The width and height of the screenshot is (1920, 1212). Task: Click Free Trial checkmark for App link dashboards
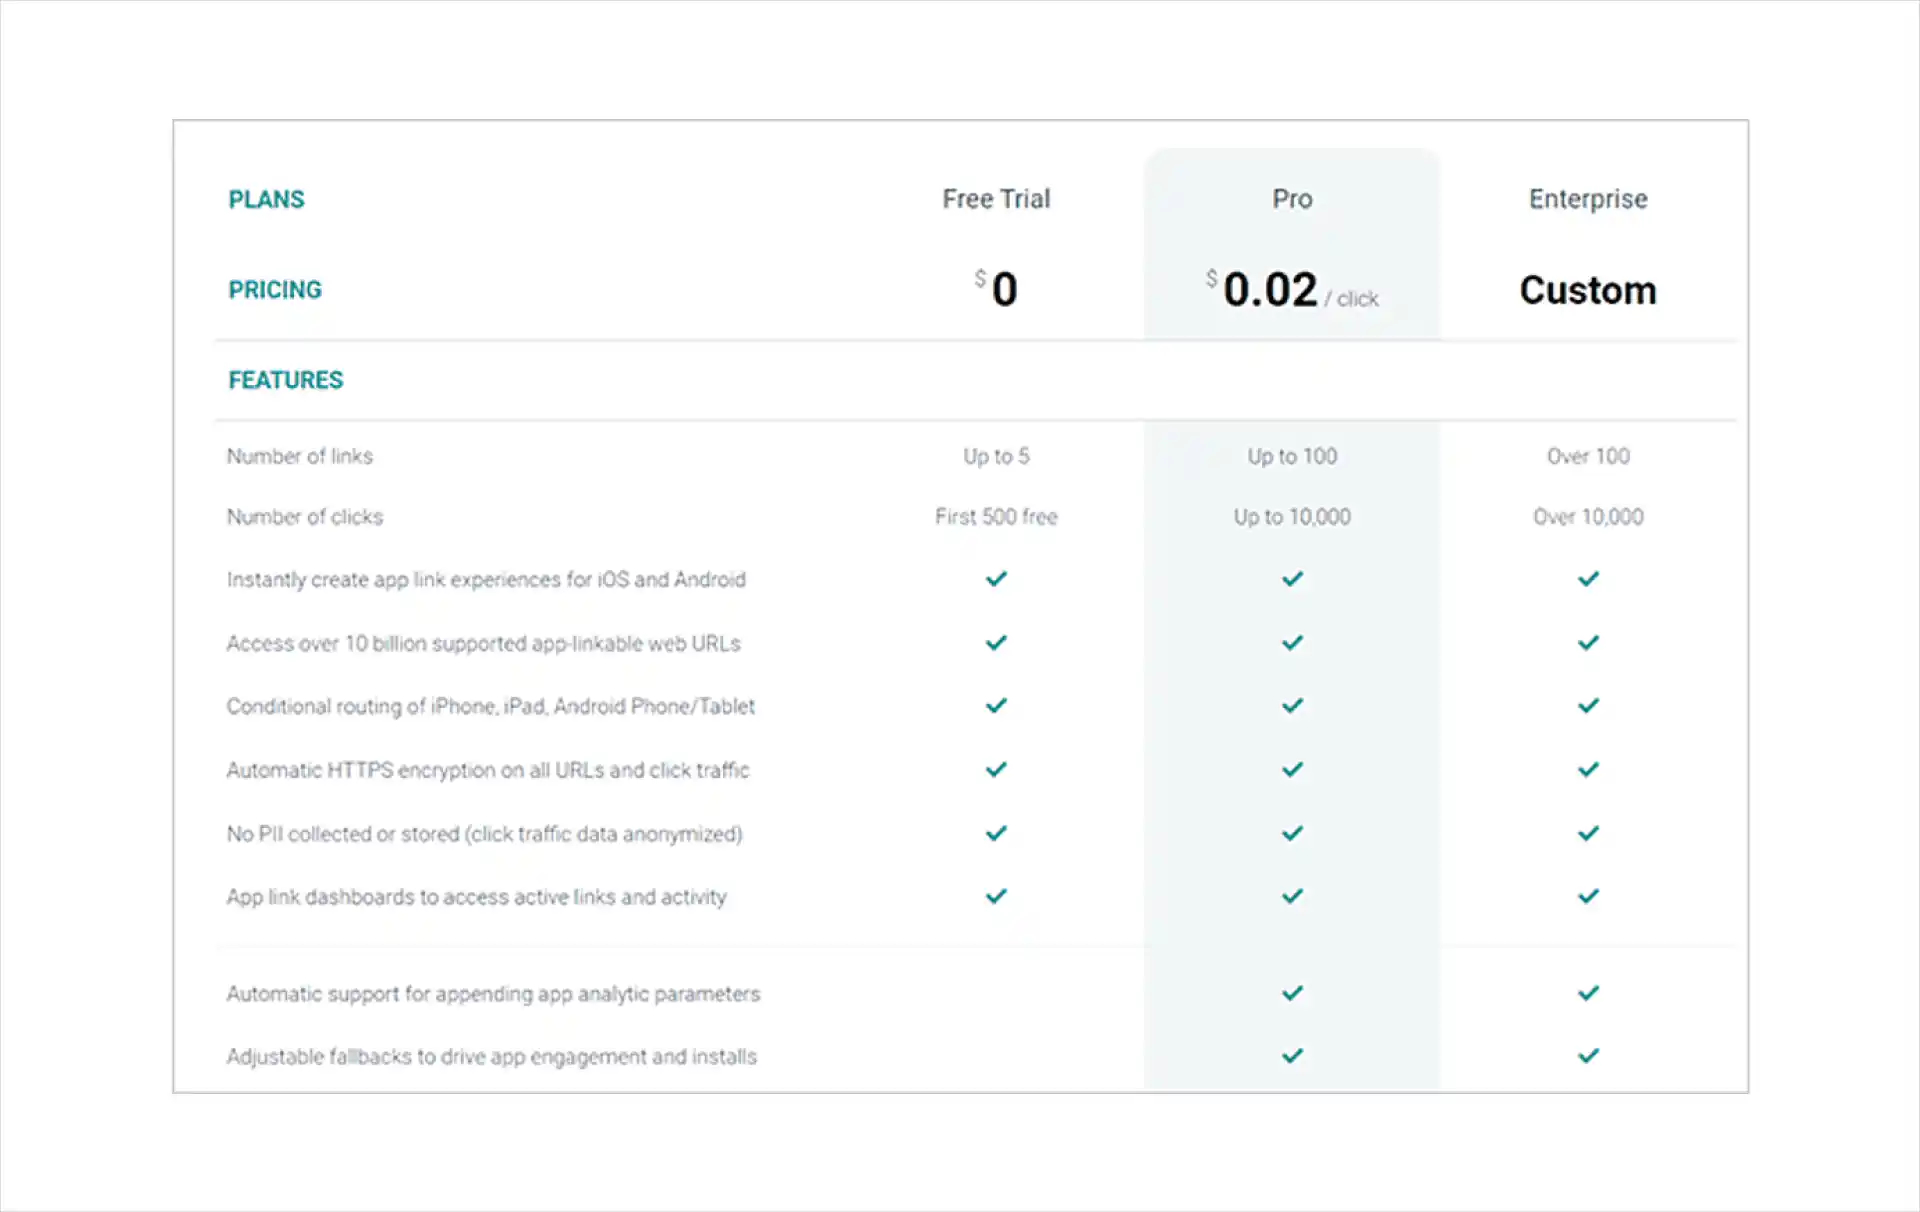point(996,896)
